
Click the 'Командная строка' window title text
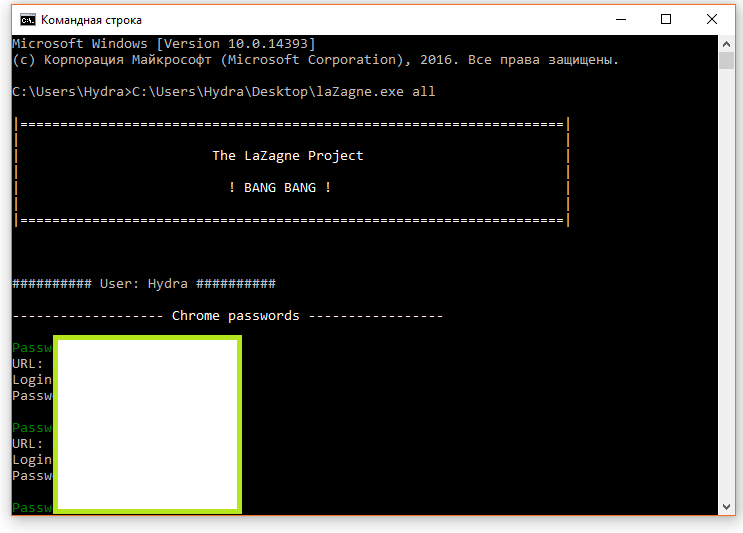[x=91, y=20]
